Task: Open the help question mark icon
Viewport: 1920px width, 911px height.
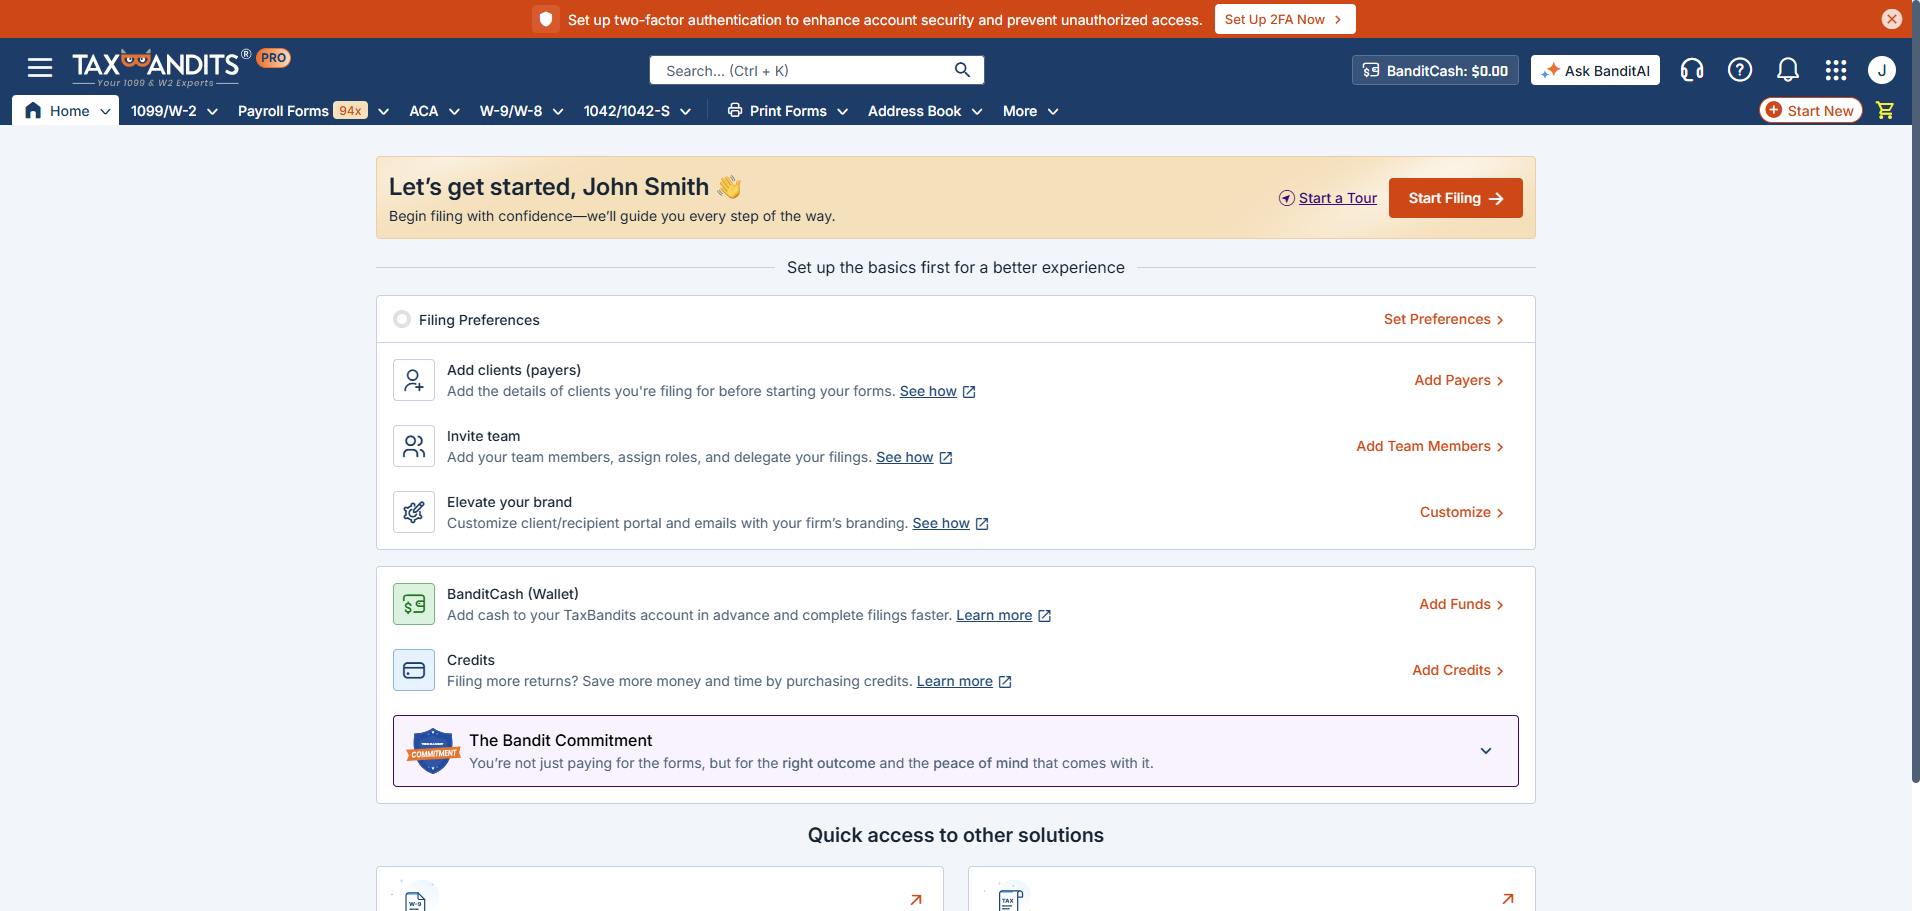Action: tap(1739, 70)
